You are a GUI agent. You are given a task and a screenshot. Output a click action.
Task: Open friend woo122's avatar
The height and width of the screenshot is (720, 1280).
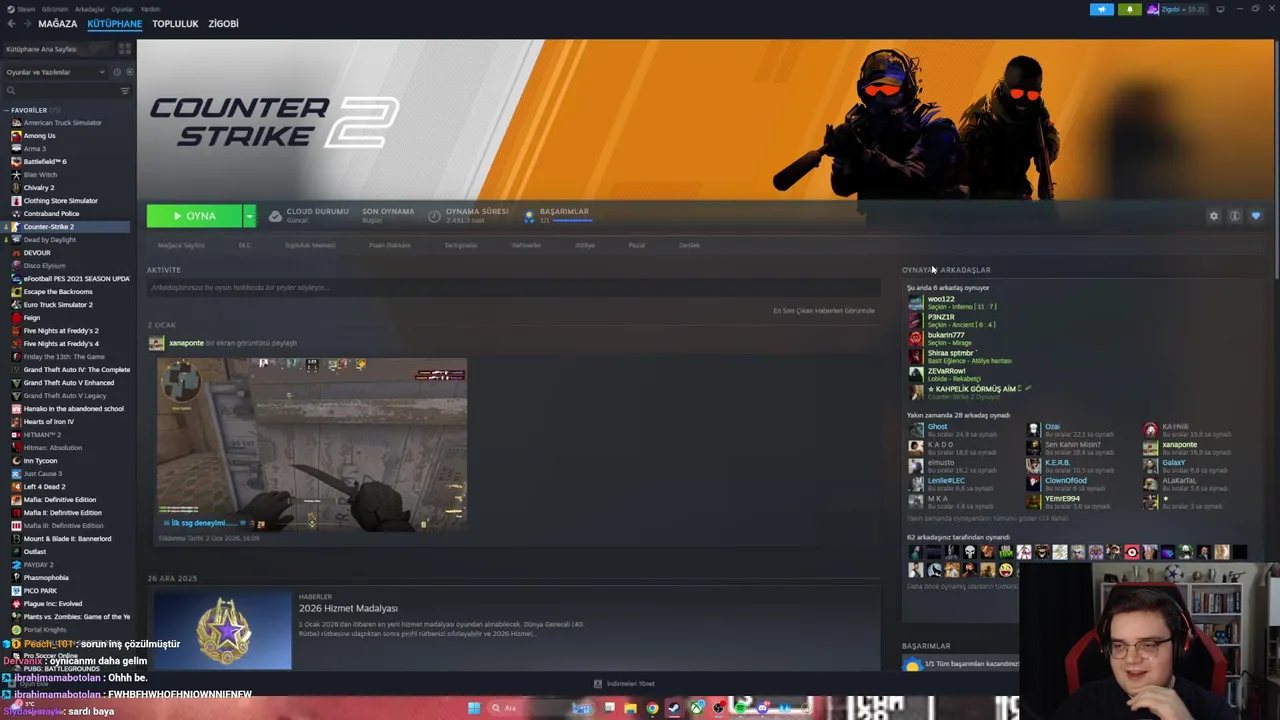tap(916, 302)
